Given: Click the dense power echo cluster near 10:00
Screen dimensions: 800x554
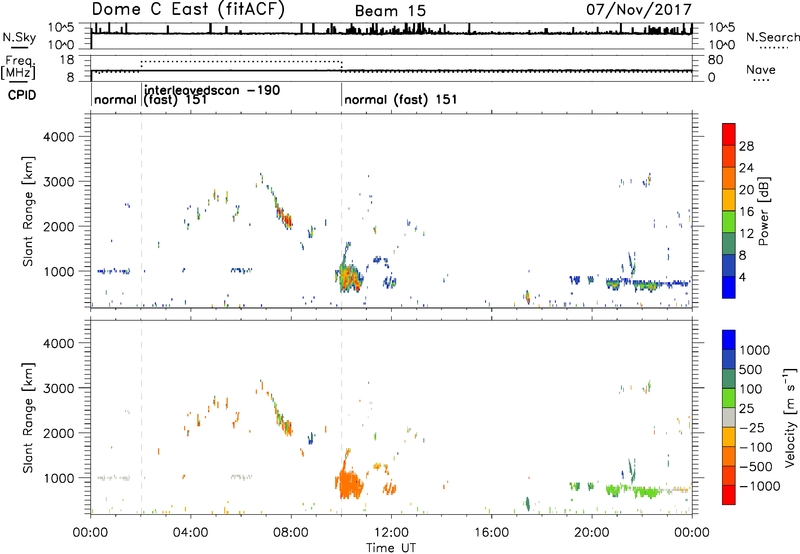Looking at the screenshot, I should (349, 278).
